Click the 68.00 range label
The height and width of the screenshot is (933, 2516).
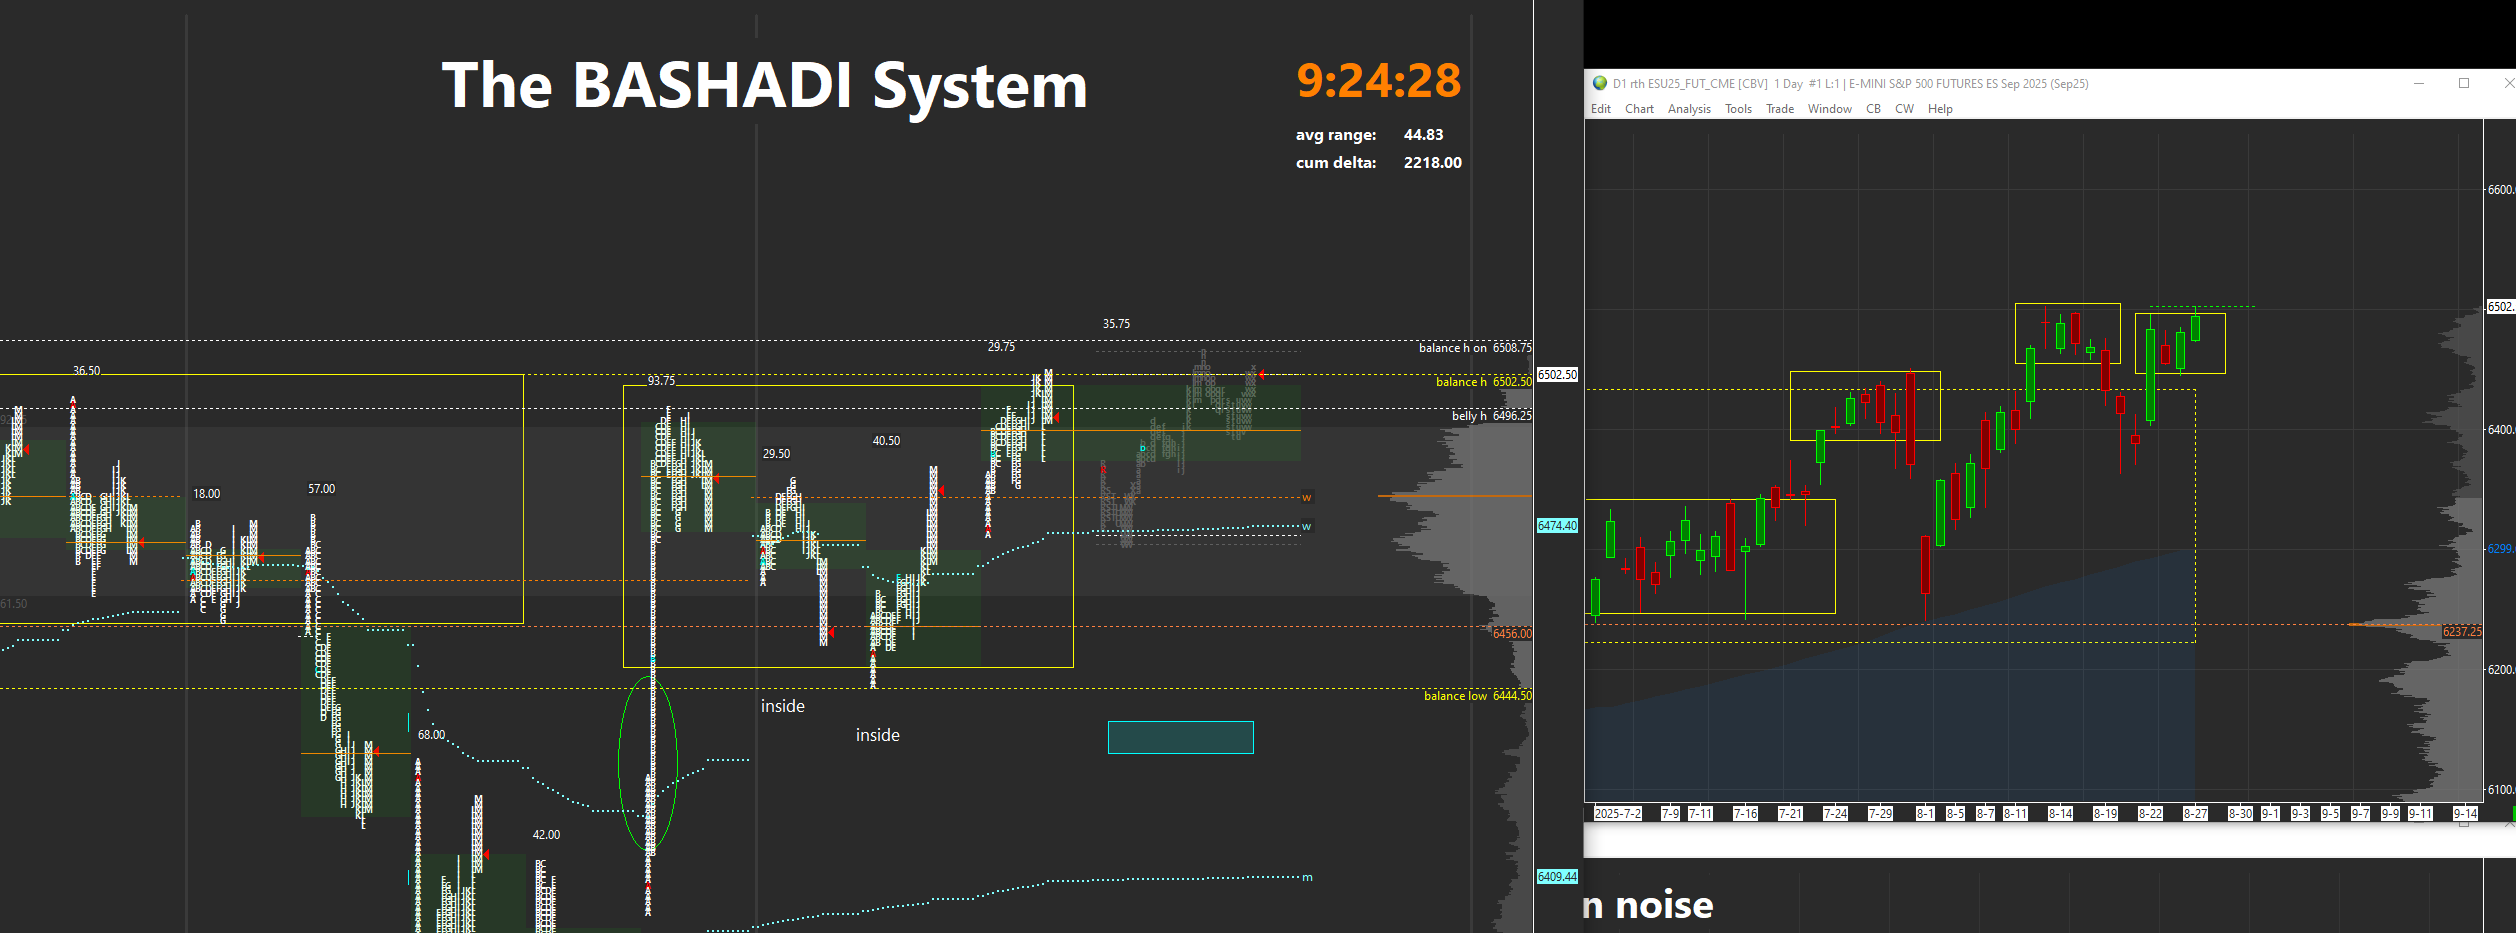point(431,735)
